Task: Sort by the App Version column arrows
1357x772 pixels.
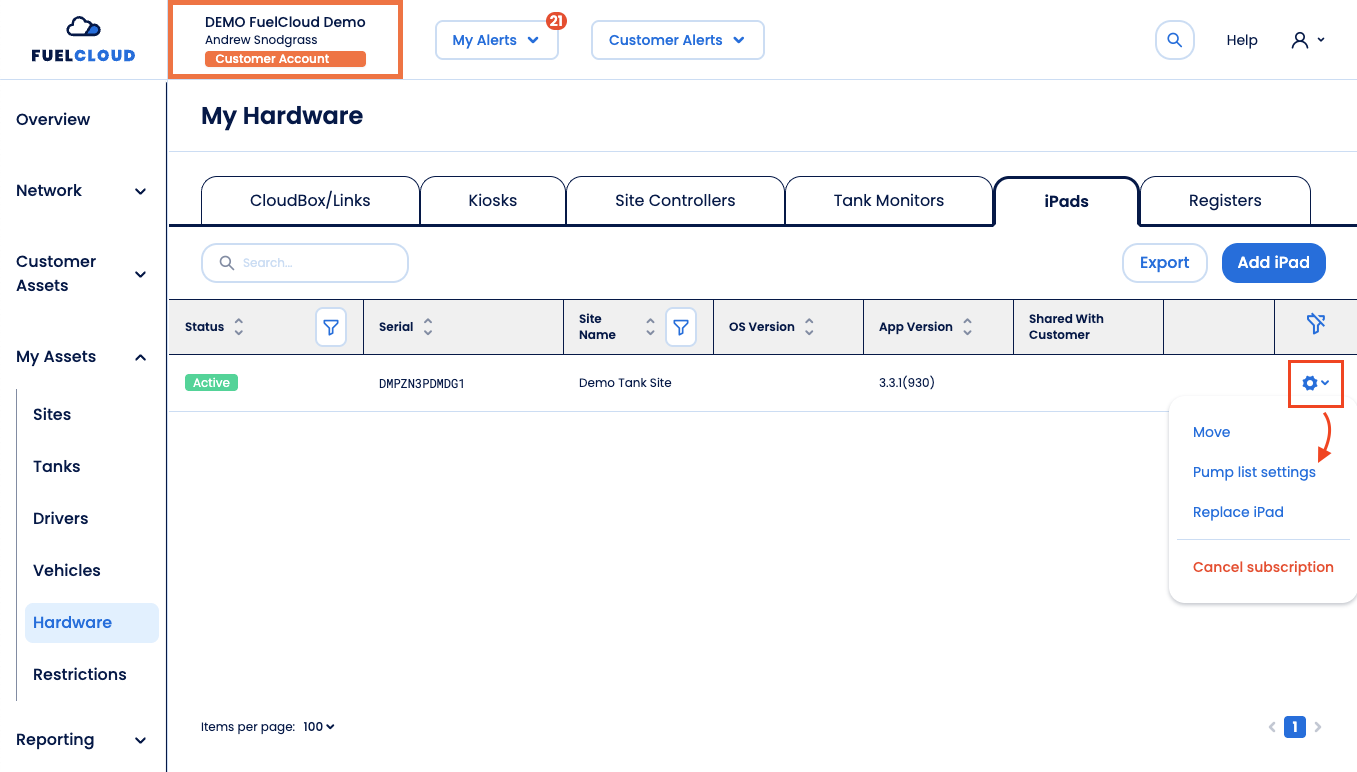Action: (x=967, y=327)
